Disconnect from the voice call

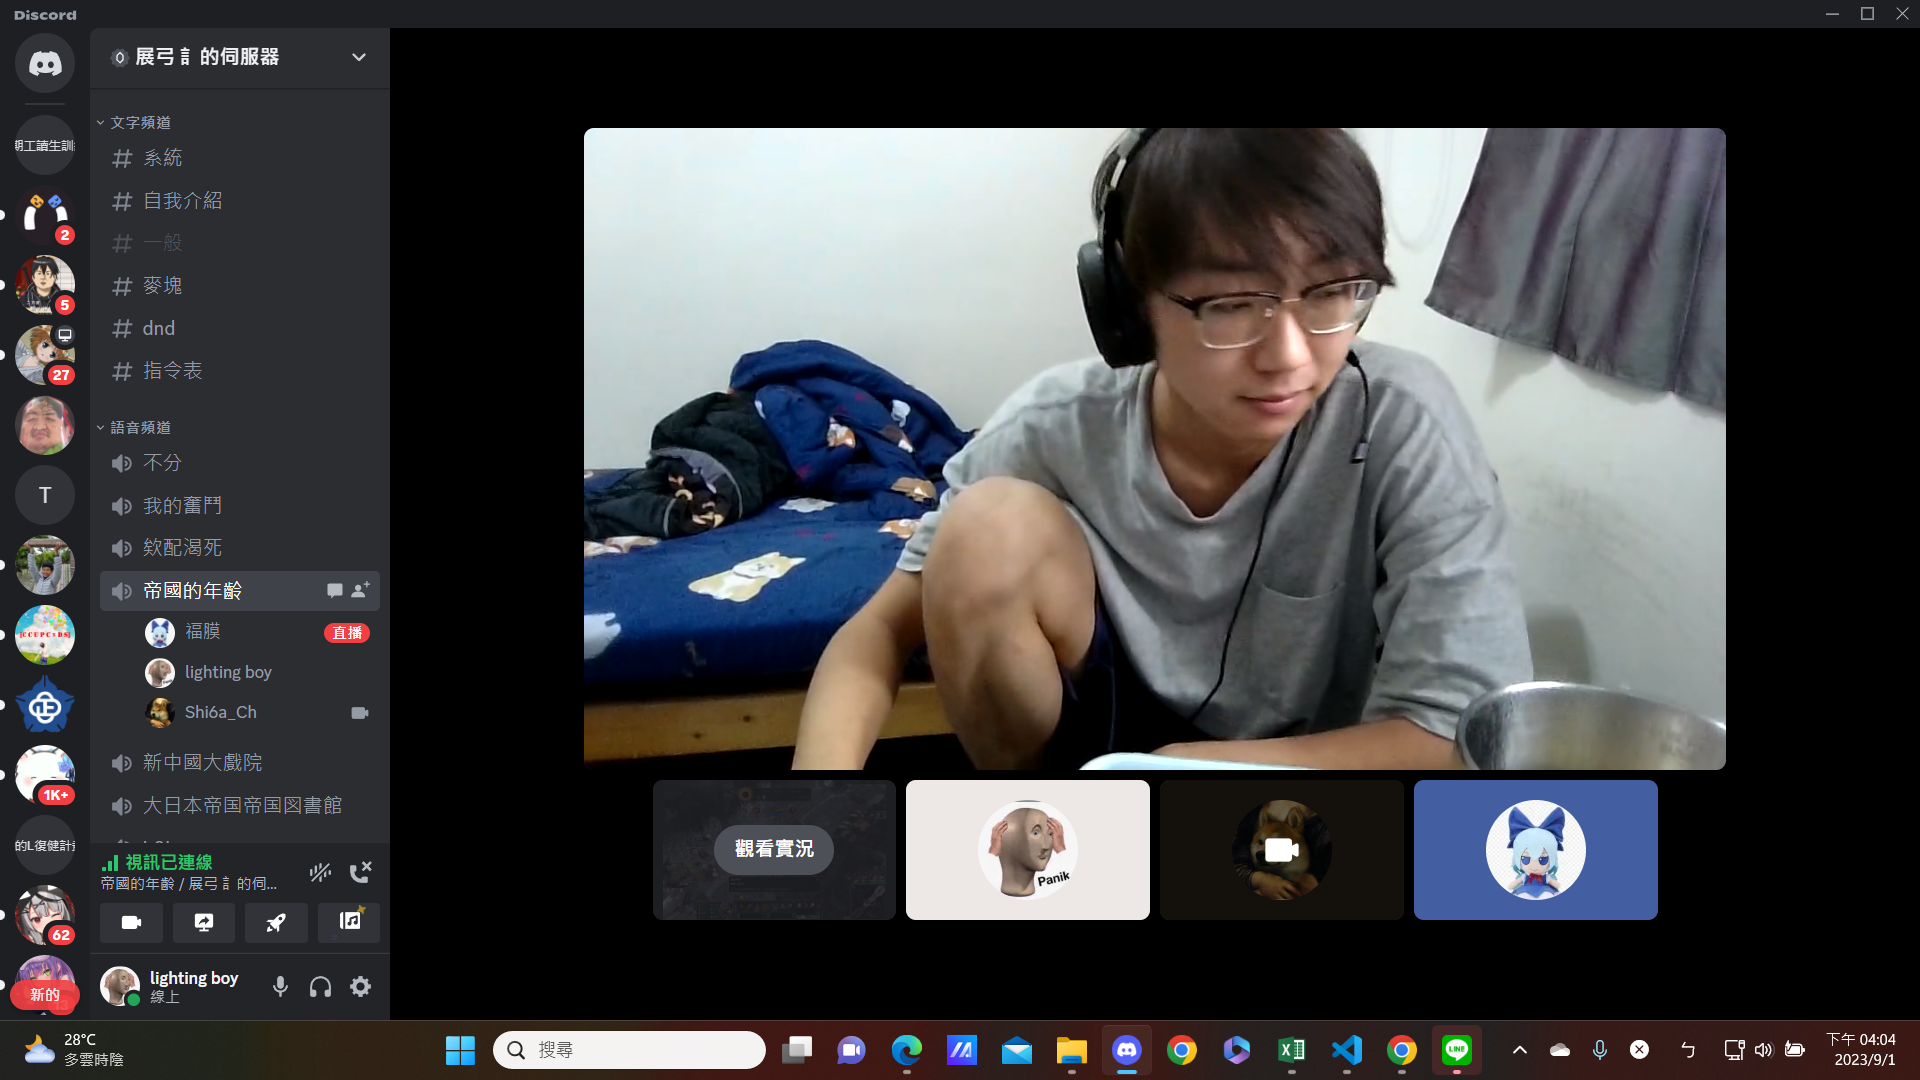360,872
